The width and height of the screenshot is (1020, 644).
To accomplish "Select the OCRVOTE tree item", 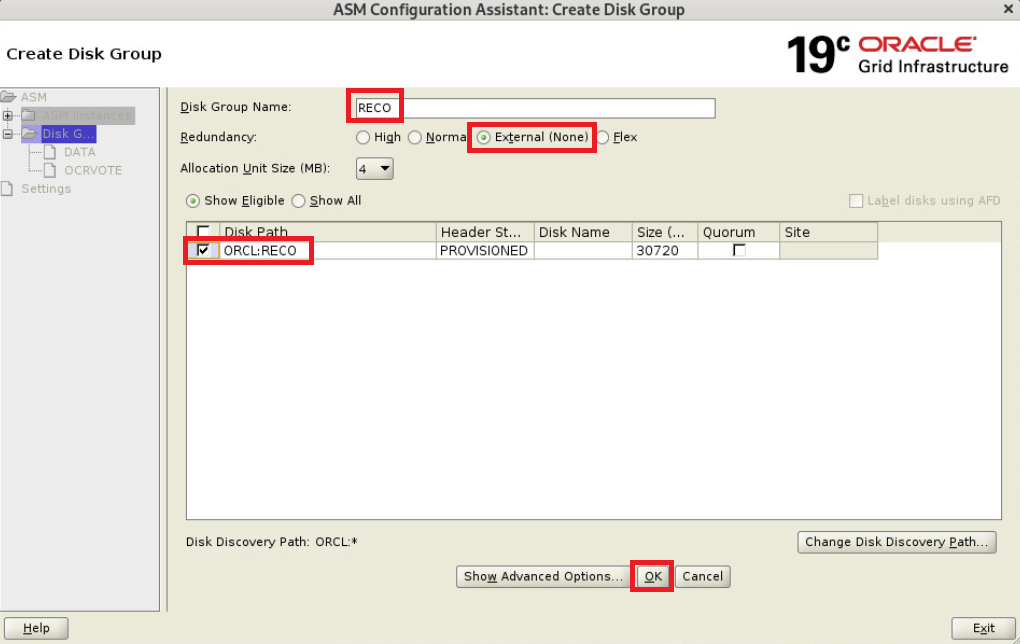I will pos(92,170).
